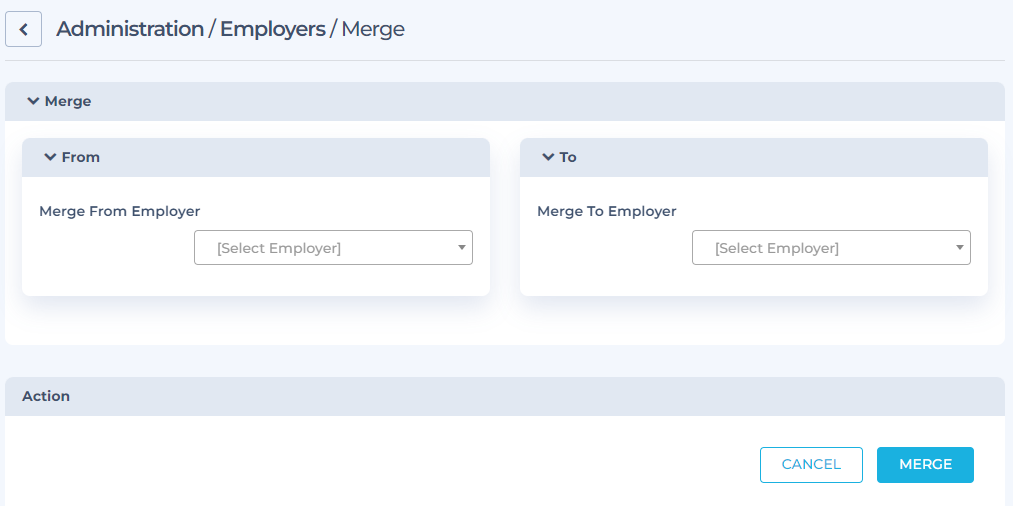Collapse the To panel using its chevron
1013x506 pixels.
pos(548,157)
